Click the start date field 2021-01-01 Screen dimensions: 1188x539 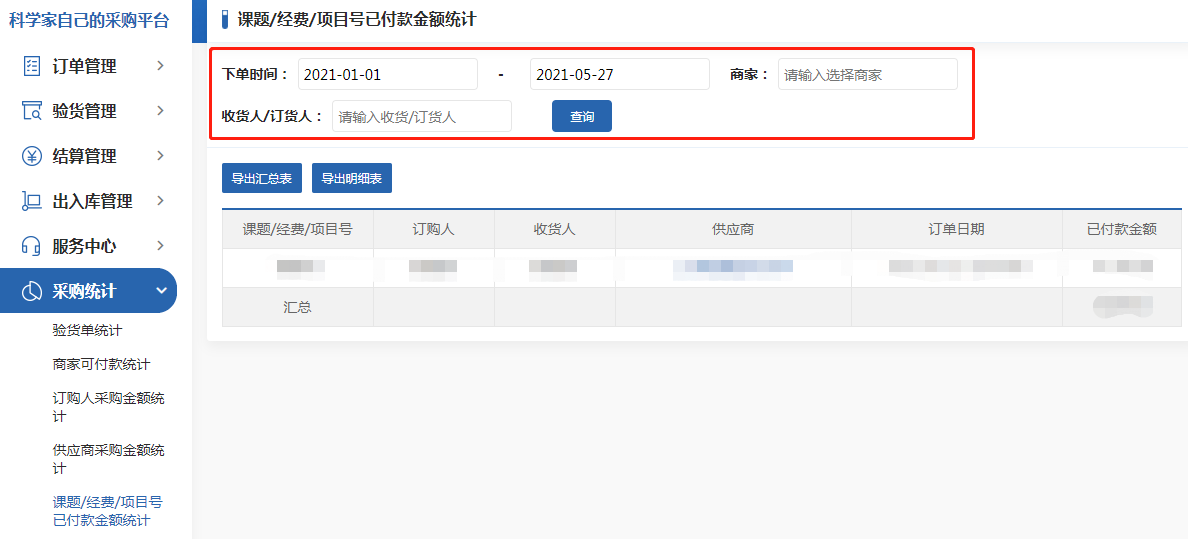[x=387, y=74]
